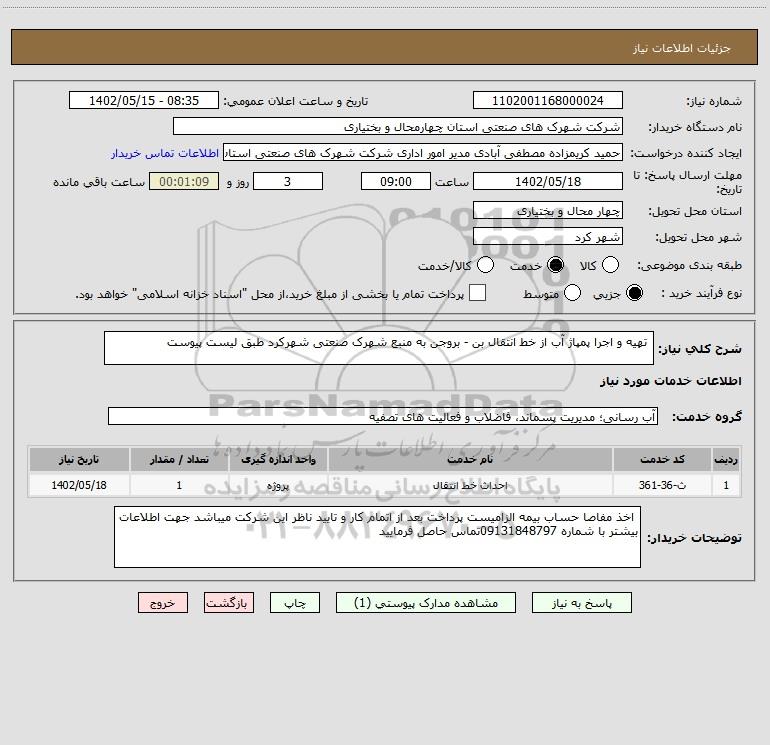Screen dimensions: 770x745
Task: Click the تعداد / مقدار column header
Action: coord(179,459)
